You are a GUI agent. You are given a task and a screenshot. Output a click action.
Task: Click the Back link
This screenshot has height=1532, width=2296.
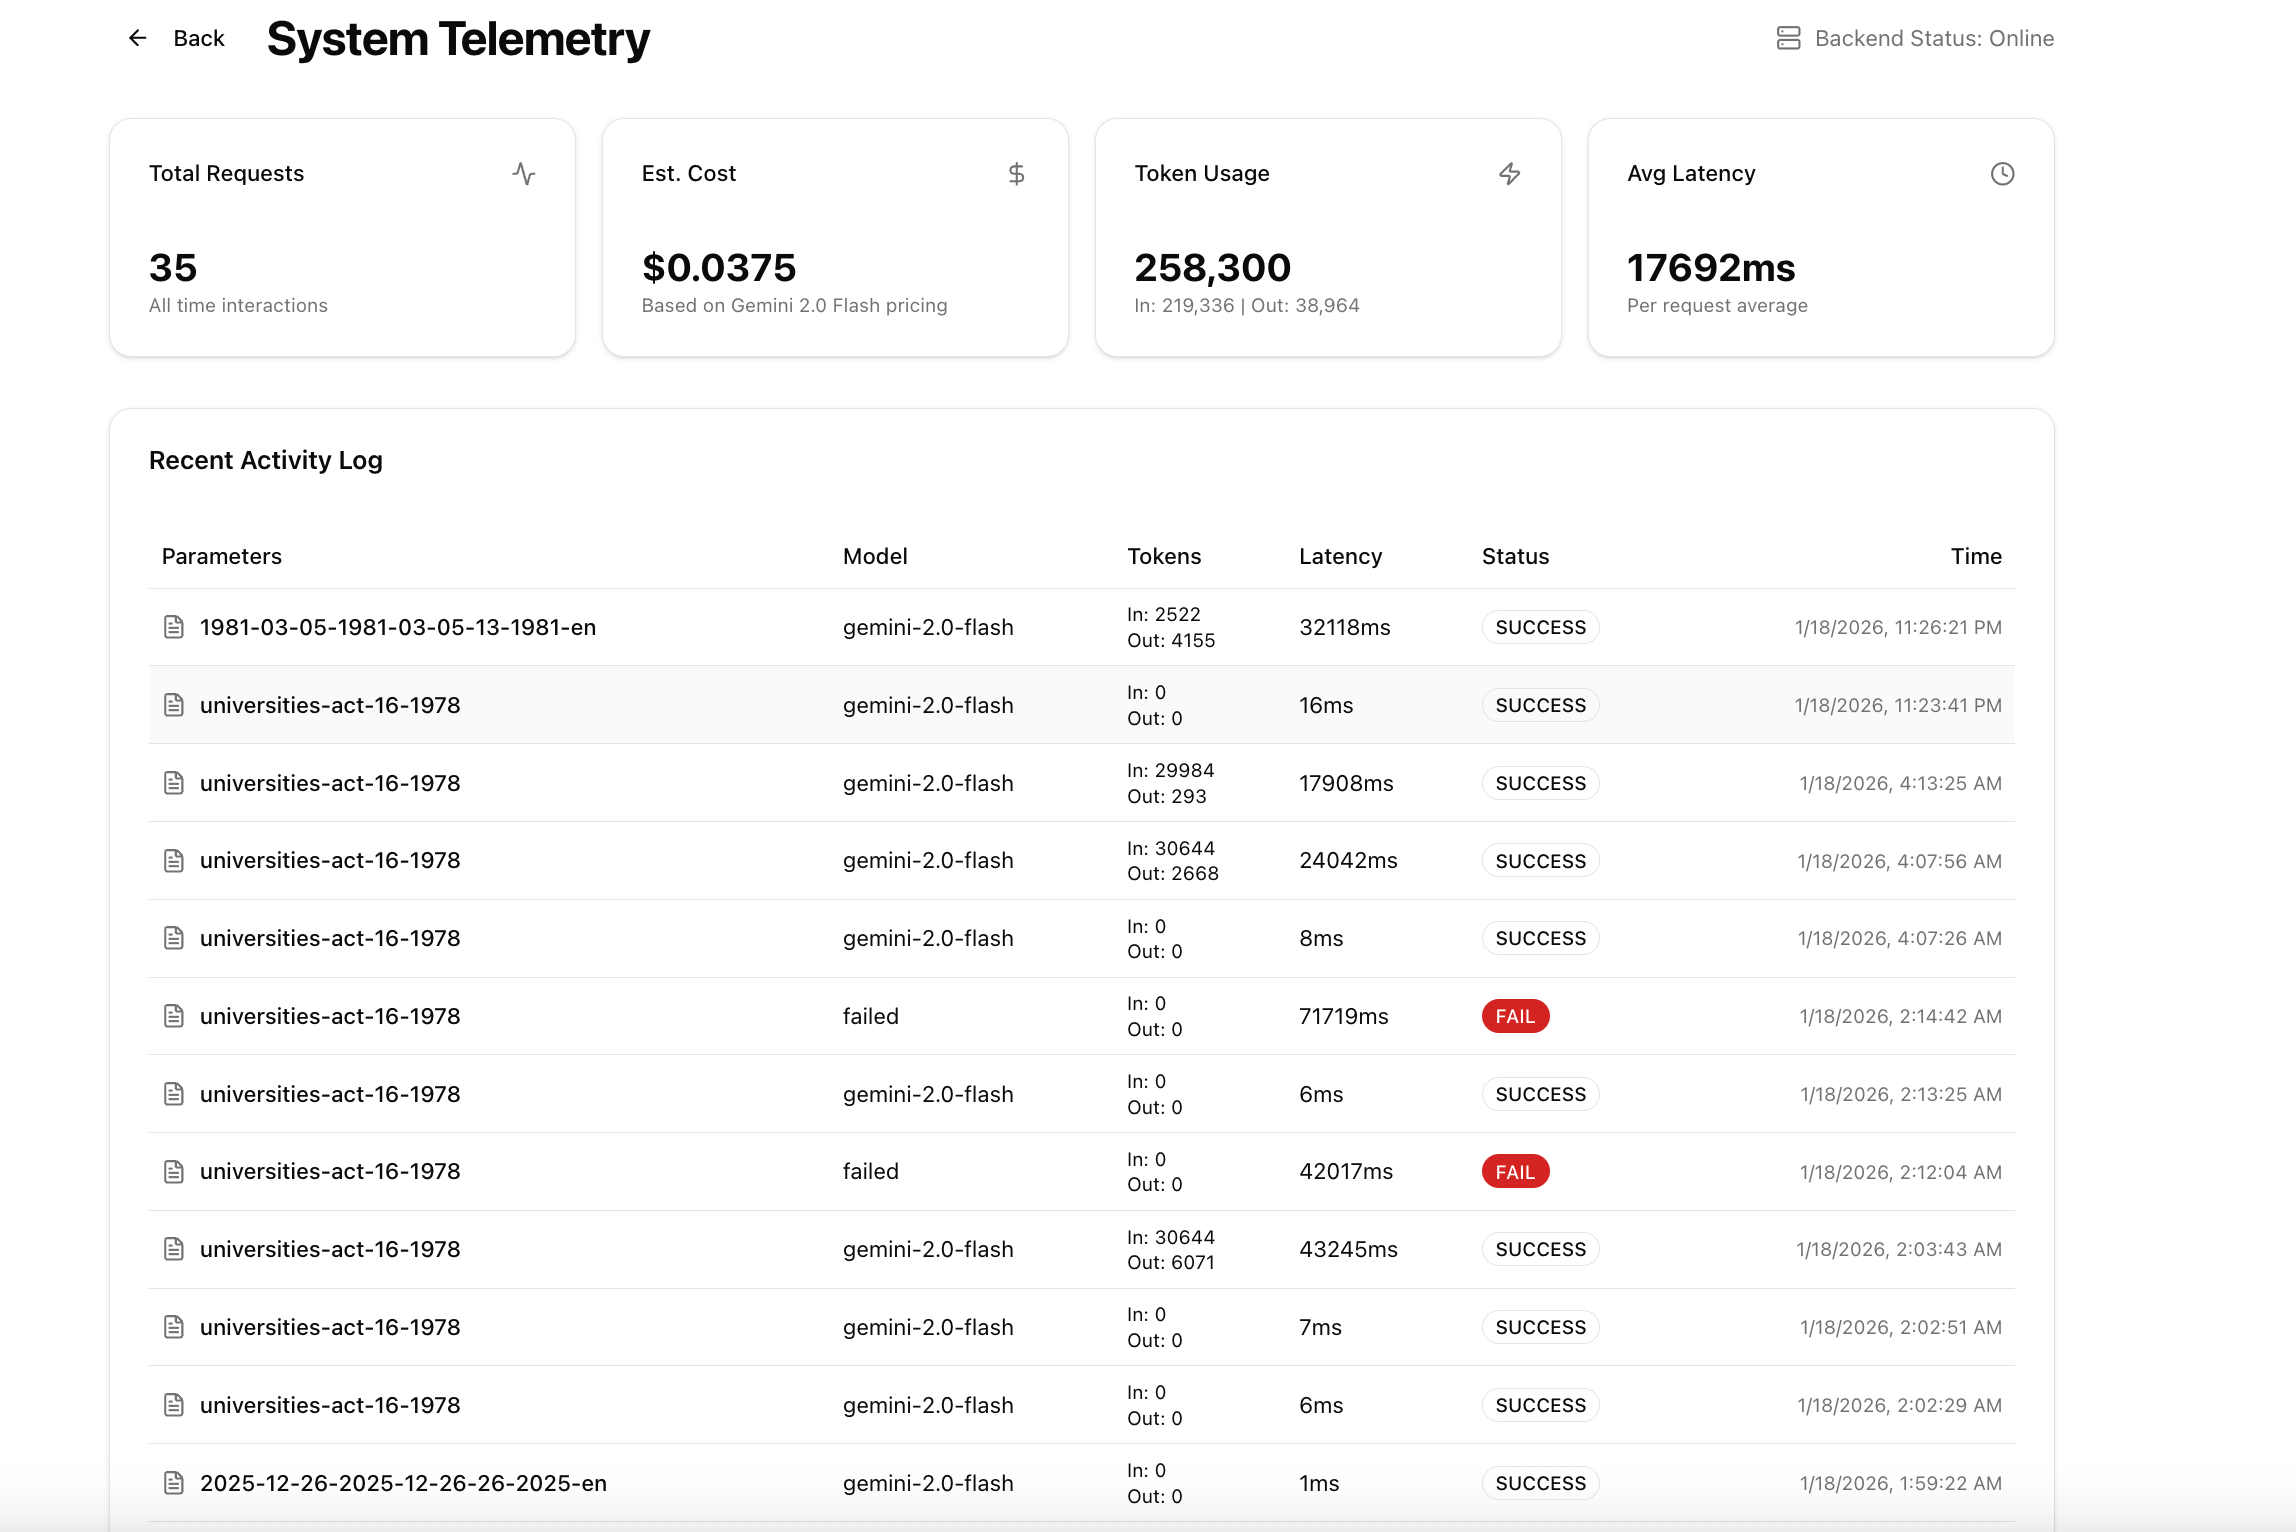[198, 38]
